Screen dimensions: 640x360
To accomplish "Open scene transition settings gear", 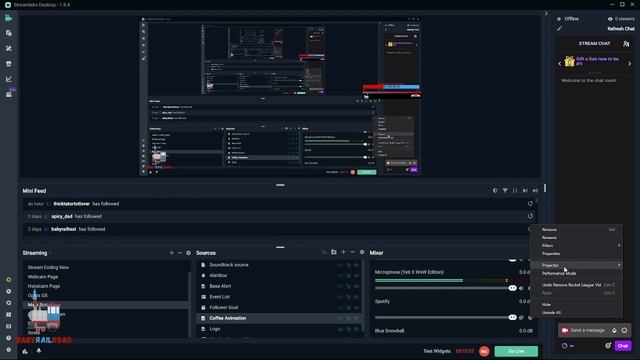I will coord(188,253).
